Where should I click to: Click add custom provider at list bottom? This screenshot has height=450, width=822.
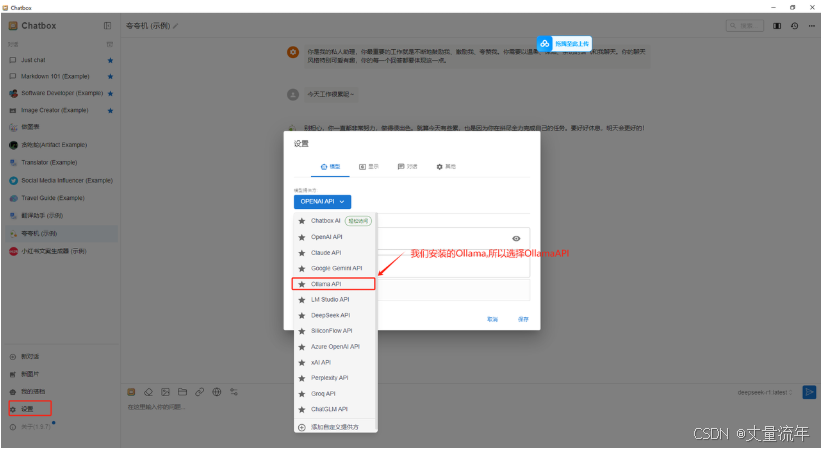(334, 427)
